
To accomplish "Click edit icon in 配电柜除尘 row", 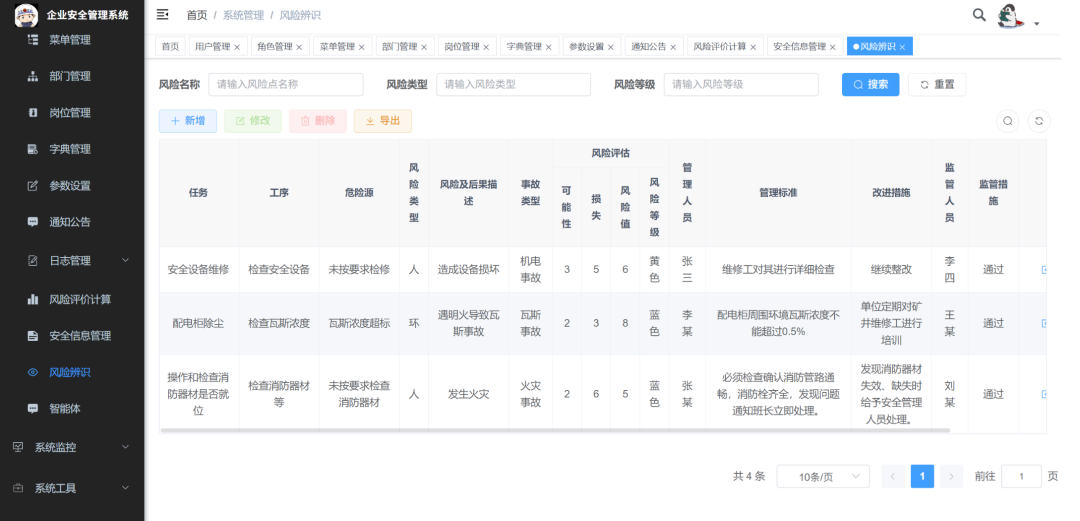I will pos(1043,323).
